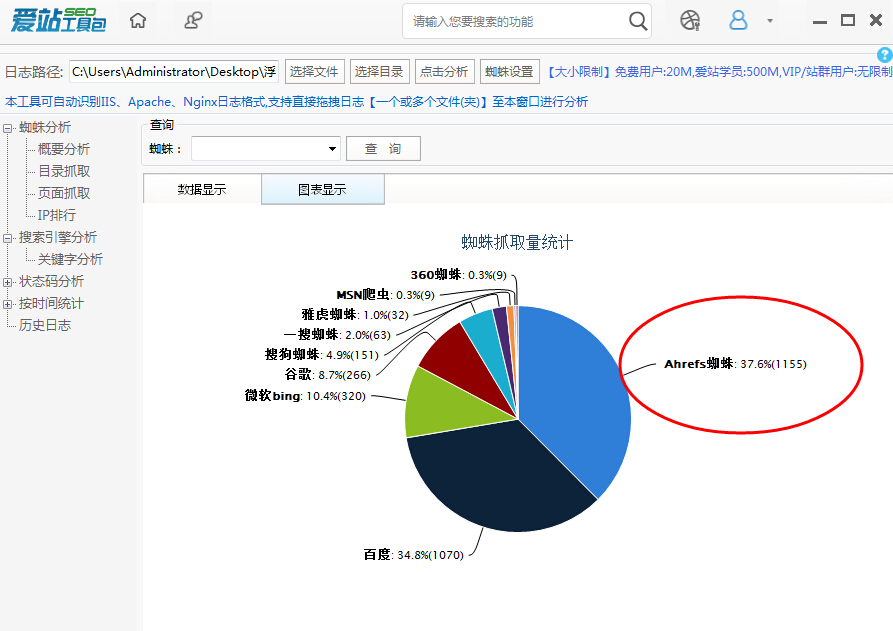The width and height of the screenshot is (893, 631).
Task: Collapse the 搜索引擎分析 tree node
Action: point(7,238)
